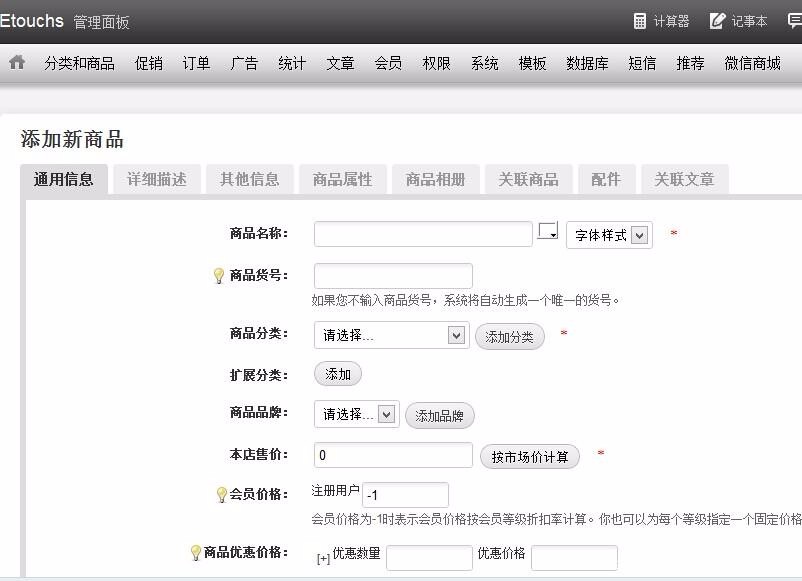Open the 商品品牌 请选择 dropdown
This screenshot has width=802, height=581.
coord(355,415)
